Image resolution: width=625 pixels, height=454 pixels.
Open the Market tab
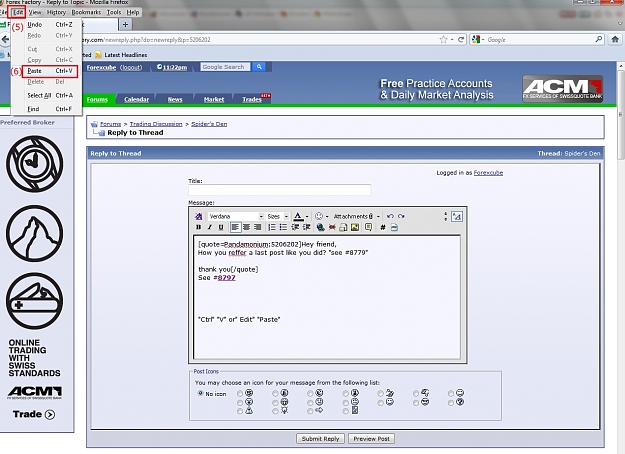[x=214, y=99]
